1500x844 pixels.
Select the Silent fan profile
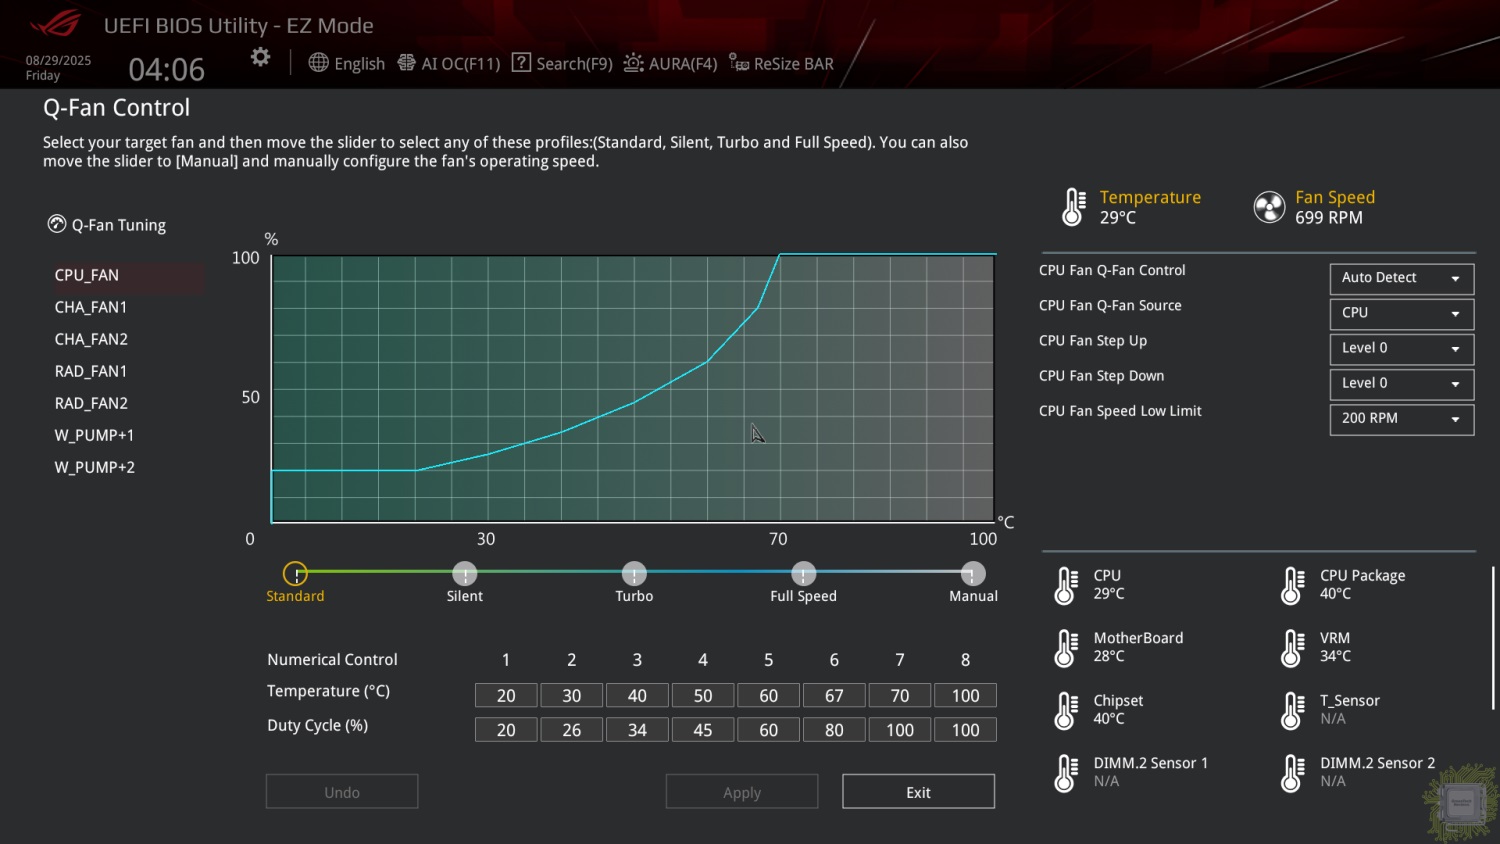click(x=464, y=574)
